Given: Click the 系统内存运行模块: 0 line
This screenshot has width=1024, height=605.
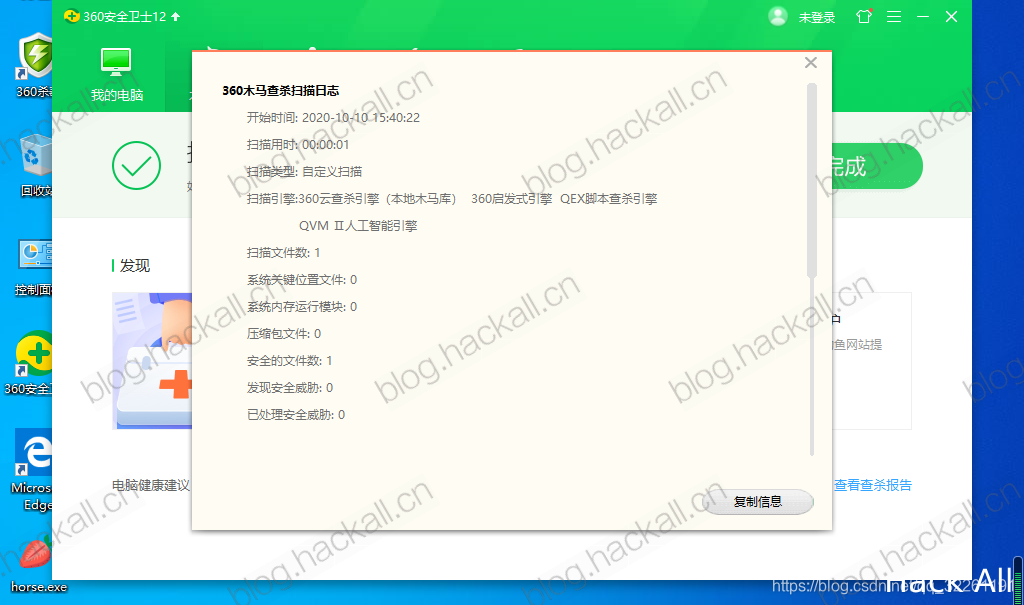Looking at the screenshot, I should coord(302,306).
